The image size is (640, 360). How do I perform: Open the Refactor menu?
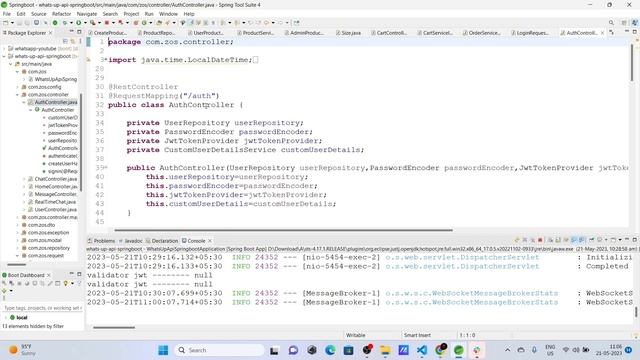[x=61, y=14]
